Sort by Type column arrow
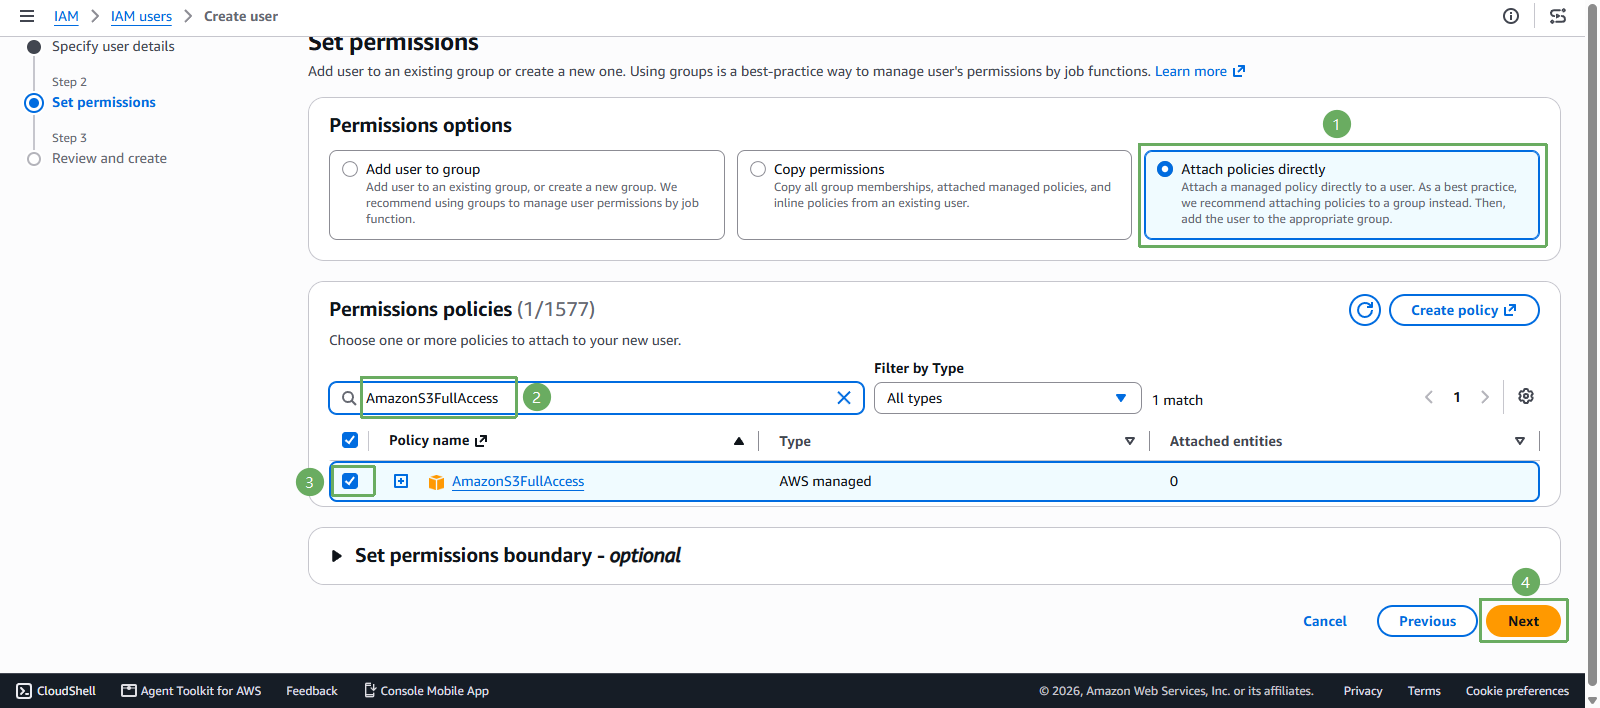Image resolution: width=1600 pixels, height=708 pixels. pos(1130,441)
